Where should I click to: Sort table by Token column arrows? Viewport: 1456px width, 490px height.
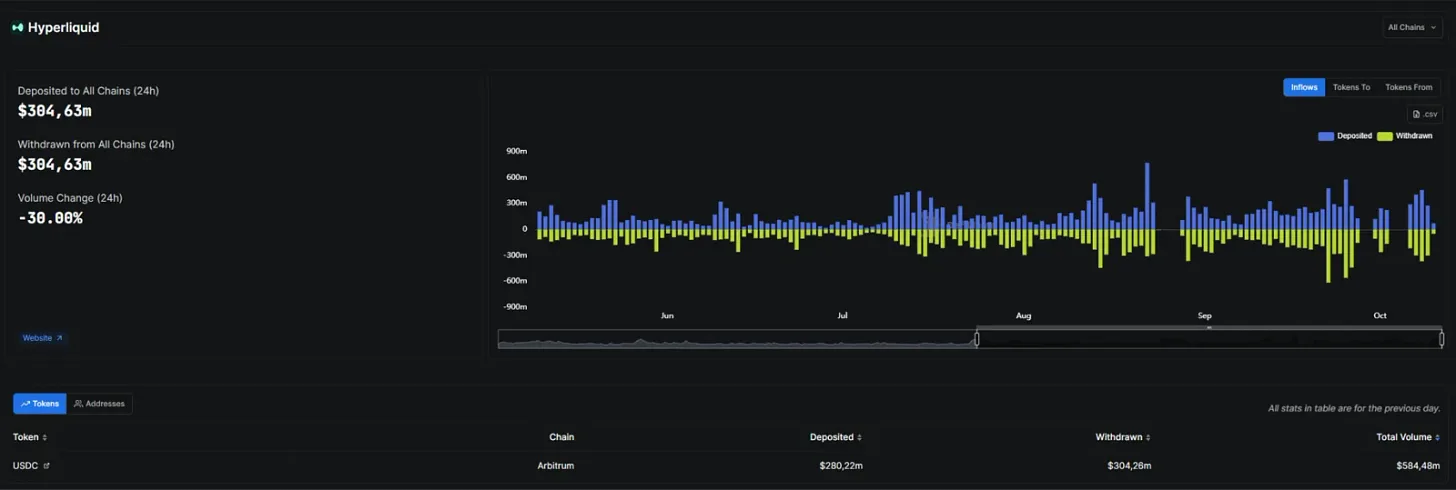[x=44, y=437]
